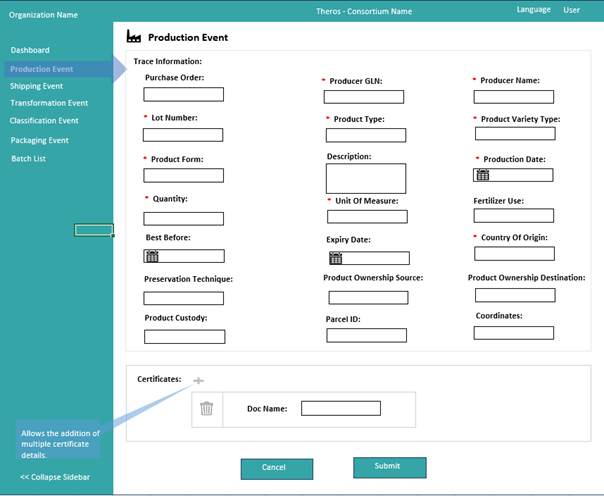
Task: Open the Best Before calendar picker
Action: (152, 257)
